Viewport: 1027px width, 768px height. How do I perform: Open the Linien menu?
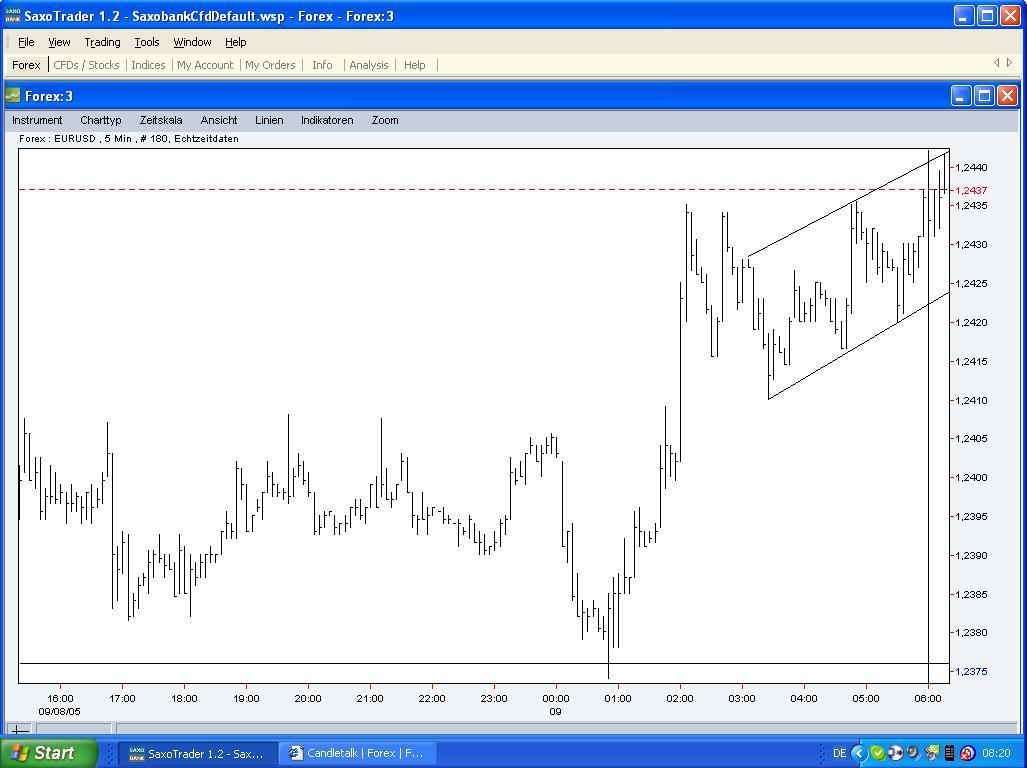[x=269, y=120]
